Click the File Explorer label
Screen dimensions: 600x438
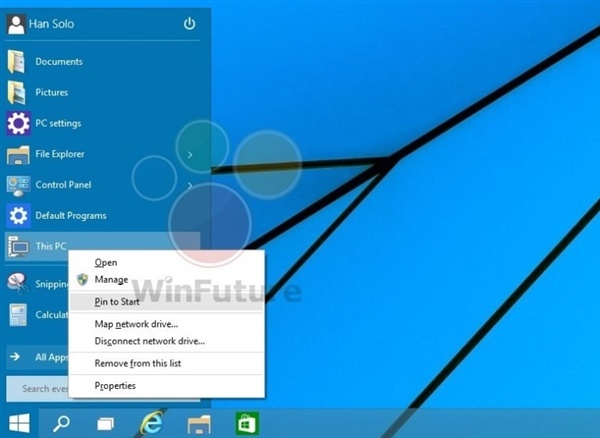click(x=60, y=154)
